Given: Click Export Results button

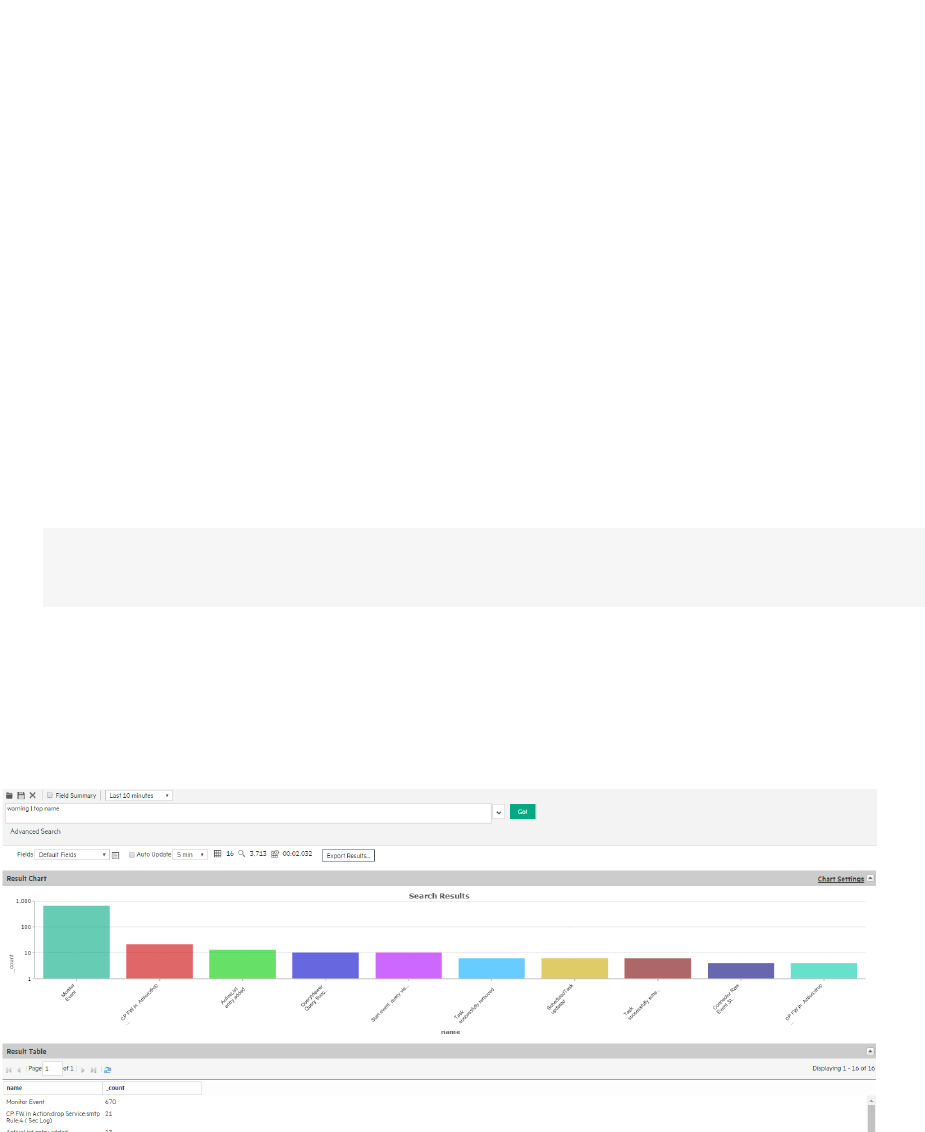Looking at the screenshot, I should 348,855.
